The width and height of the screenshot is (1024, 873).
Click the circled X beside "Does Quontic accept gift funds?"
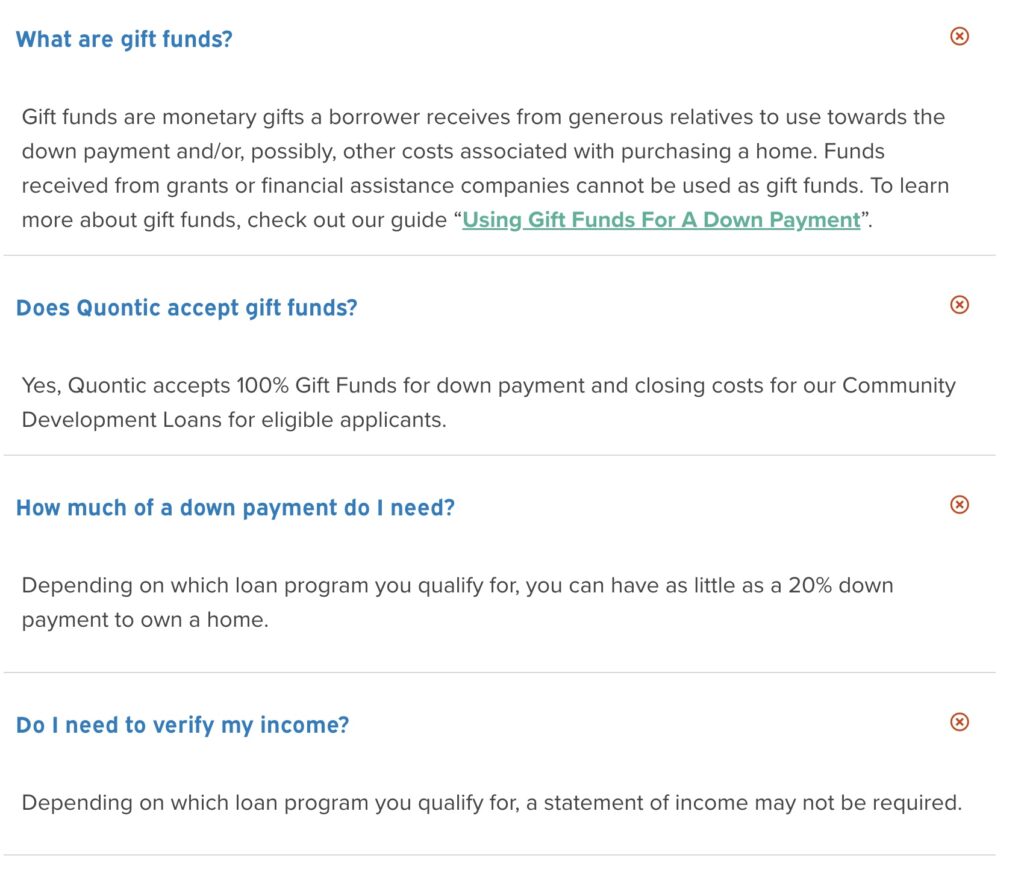tap(959, 304)
